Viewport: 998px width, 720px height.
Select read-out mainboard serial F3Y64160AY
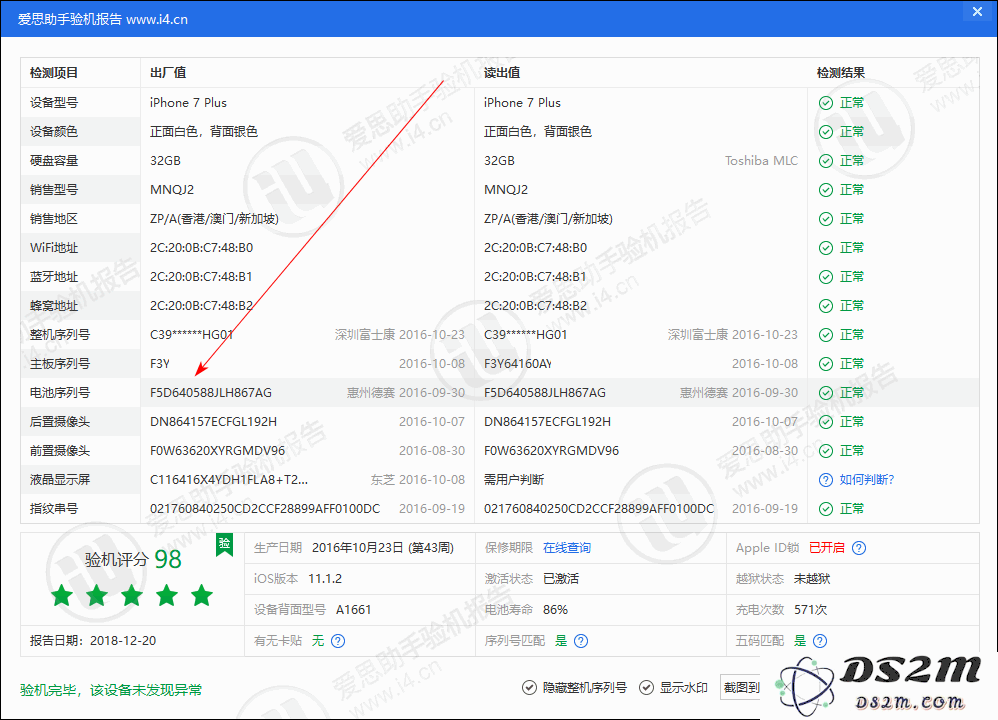pos(517,364)
